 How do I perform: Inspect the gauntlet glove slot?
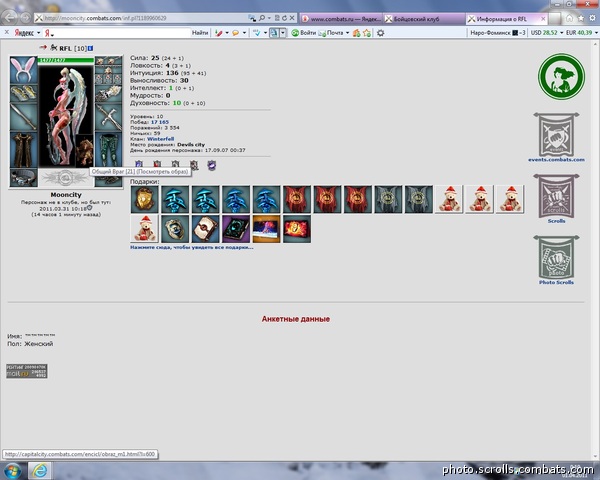coord(108,93)
